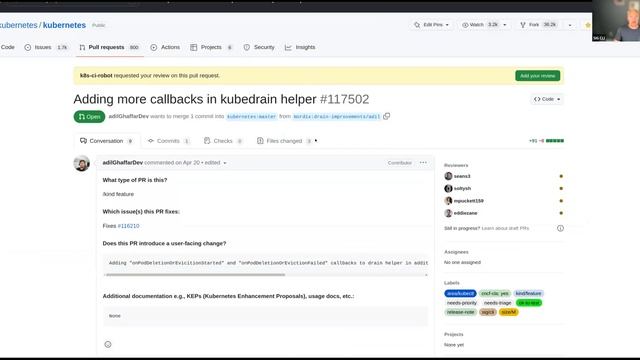Expand the edited history dropdown
This screenshot has width=640, height=360.
[215, 162]
